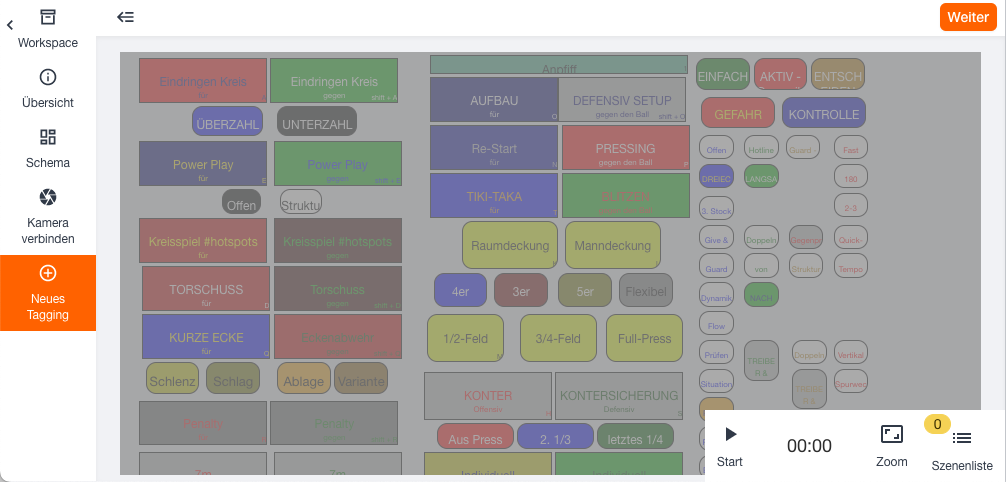This screenshot has width=1006, height=482.
Task: Select the Raumdeckung tag button
Action: pyautogui.click(x=509, y=245)
